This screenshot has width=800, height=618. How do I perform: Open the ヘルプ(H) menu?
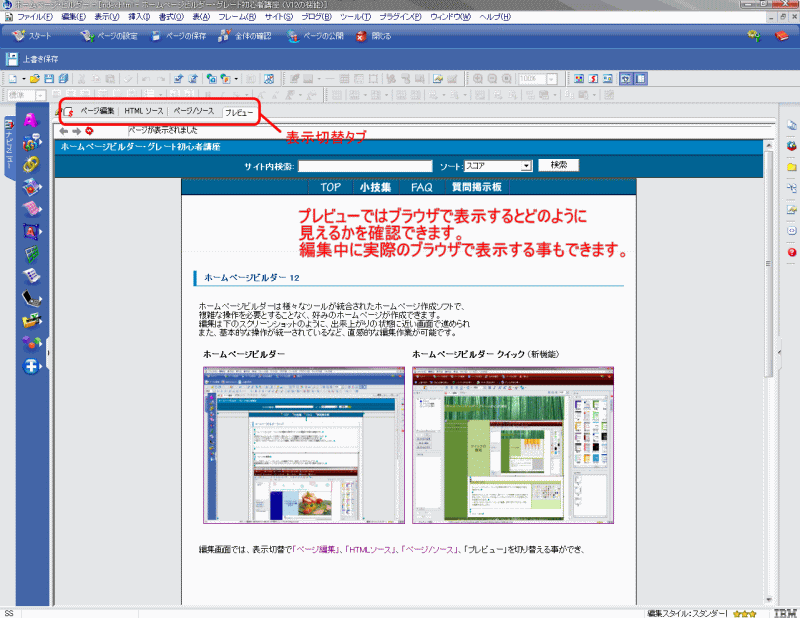tap(495, 17)
